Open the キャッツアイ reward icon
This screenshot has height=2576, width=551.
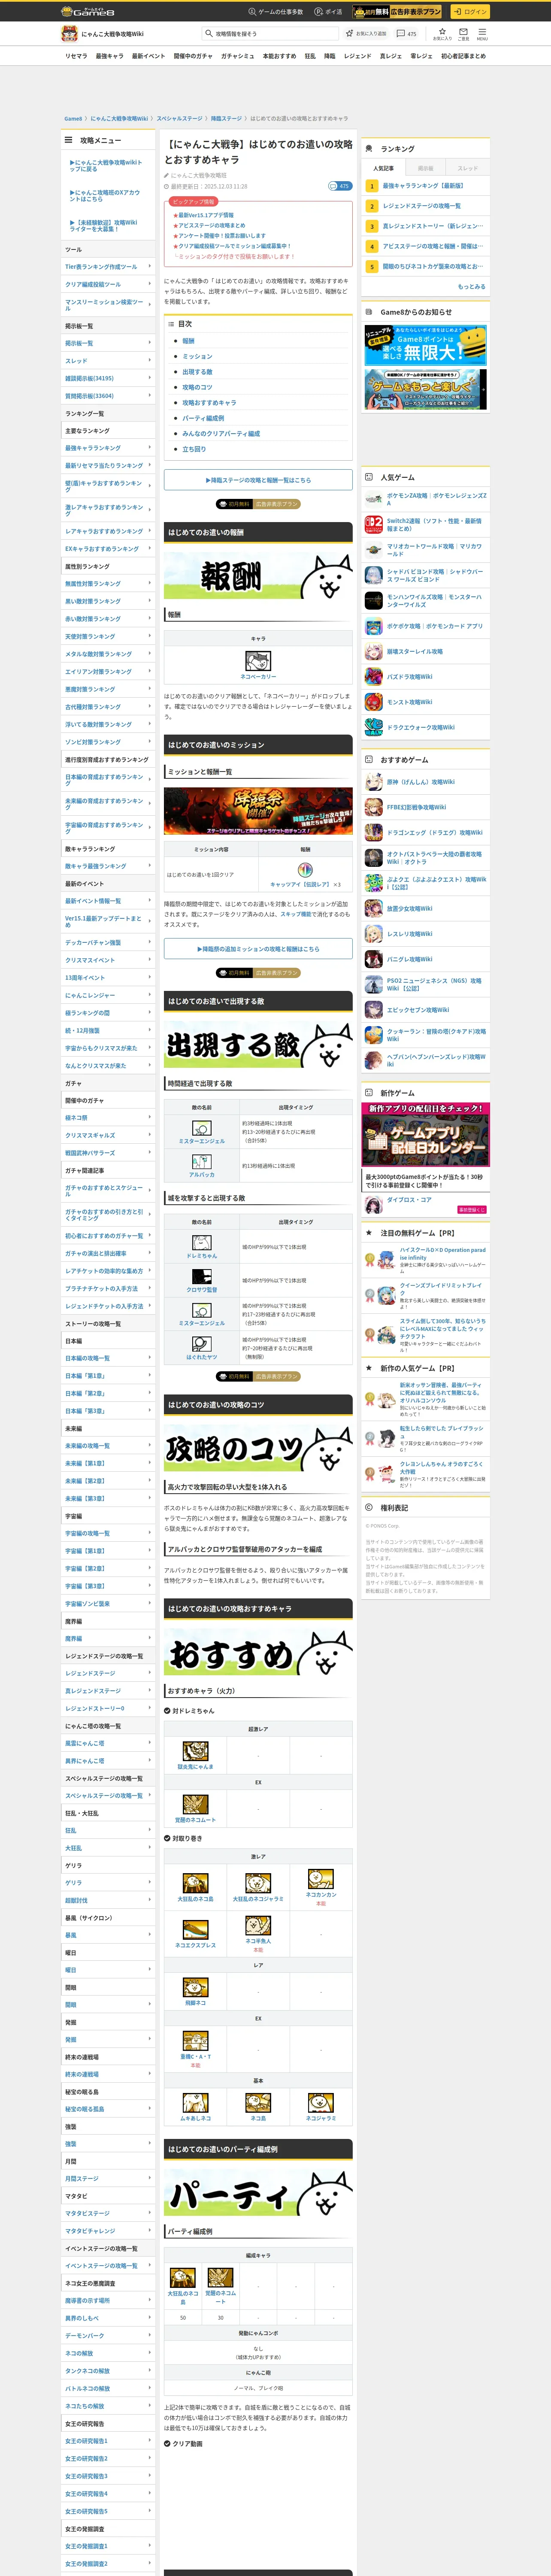pyautogui.click(x=305, y=869)
